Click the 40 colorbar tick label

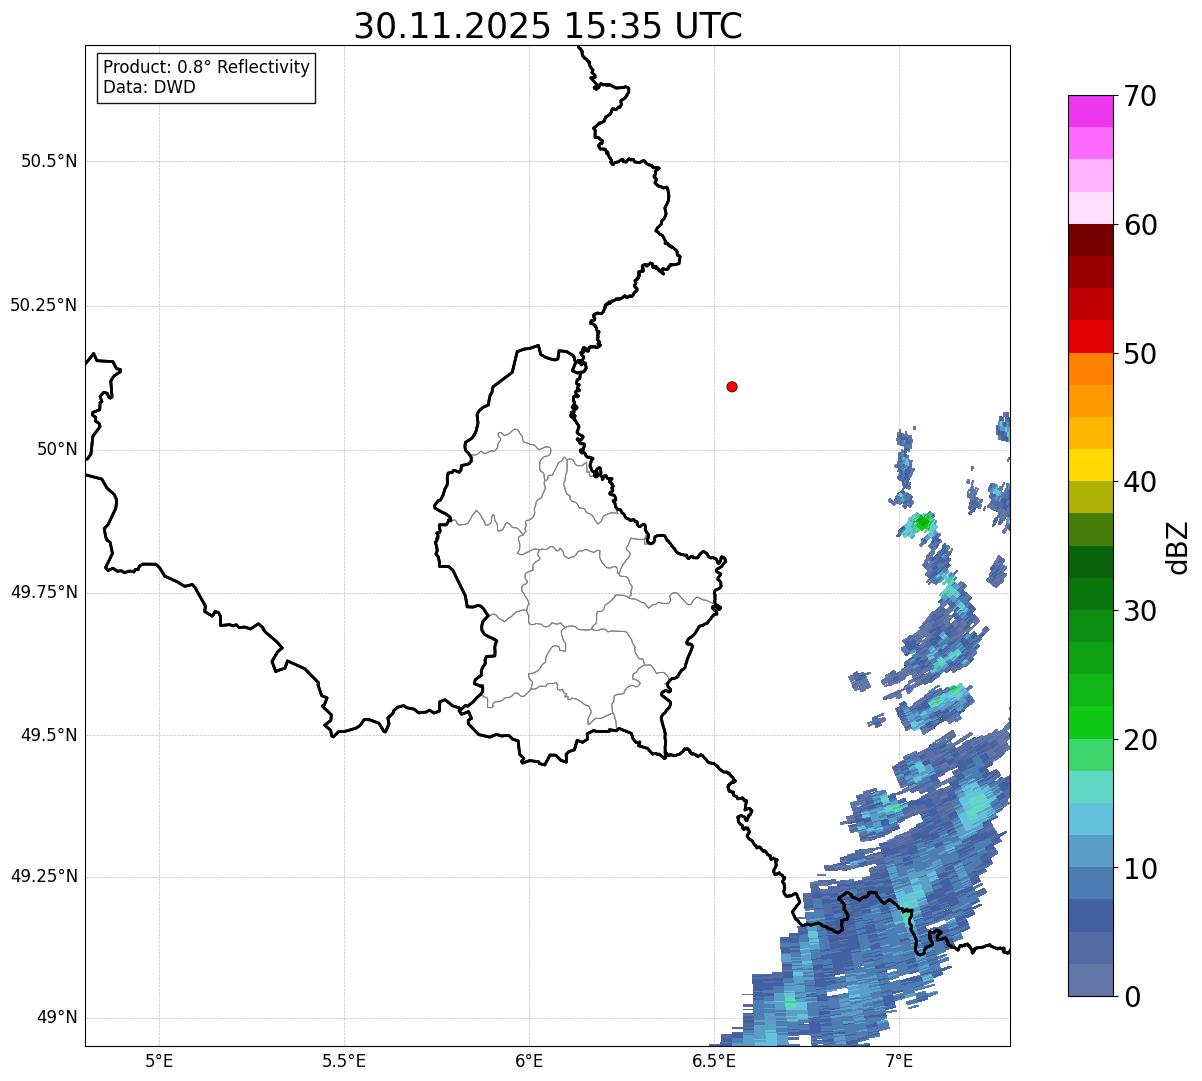coord(1139,483)
